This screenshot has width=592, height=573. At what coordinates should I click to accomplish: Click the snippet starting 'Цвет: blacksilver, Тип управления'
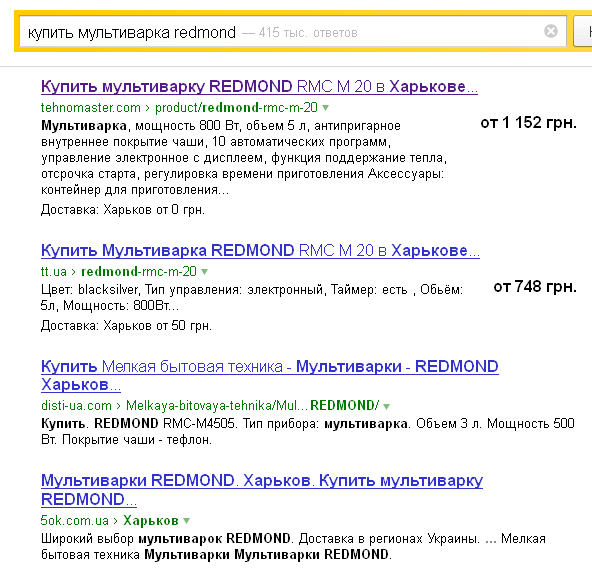click(x=252, y=297)
